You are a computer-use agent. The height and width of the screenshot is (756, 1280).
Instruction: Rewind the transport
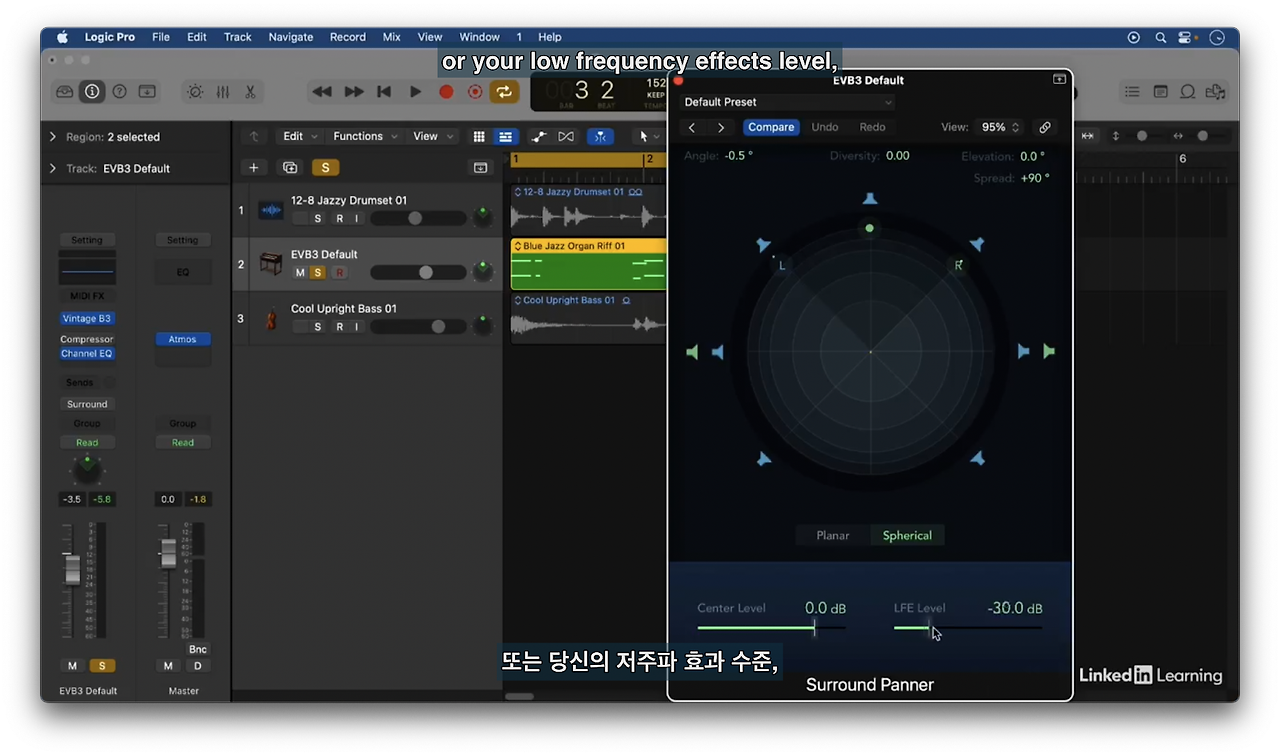click(322, 91)
